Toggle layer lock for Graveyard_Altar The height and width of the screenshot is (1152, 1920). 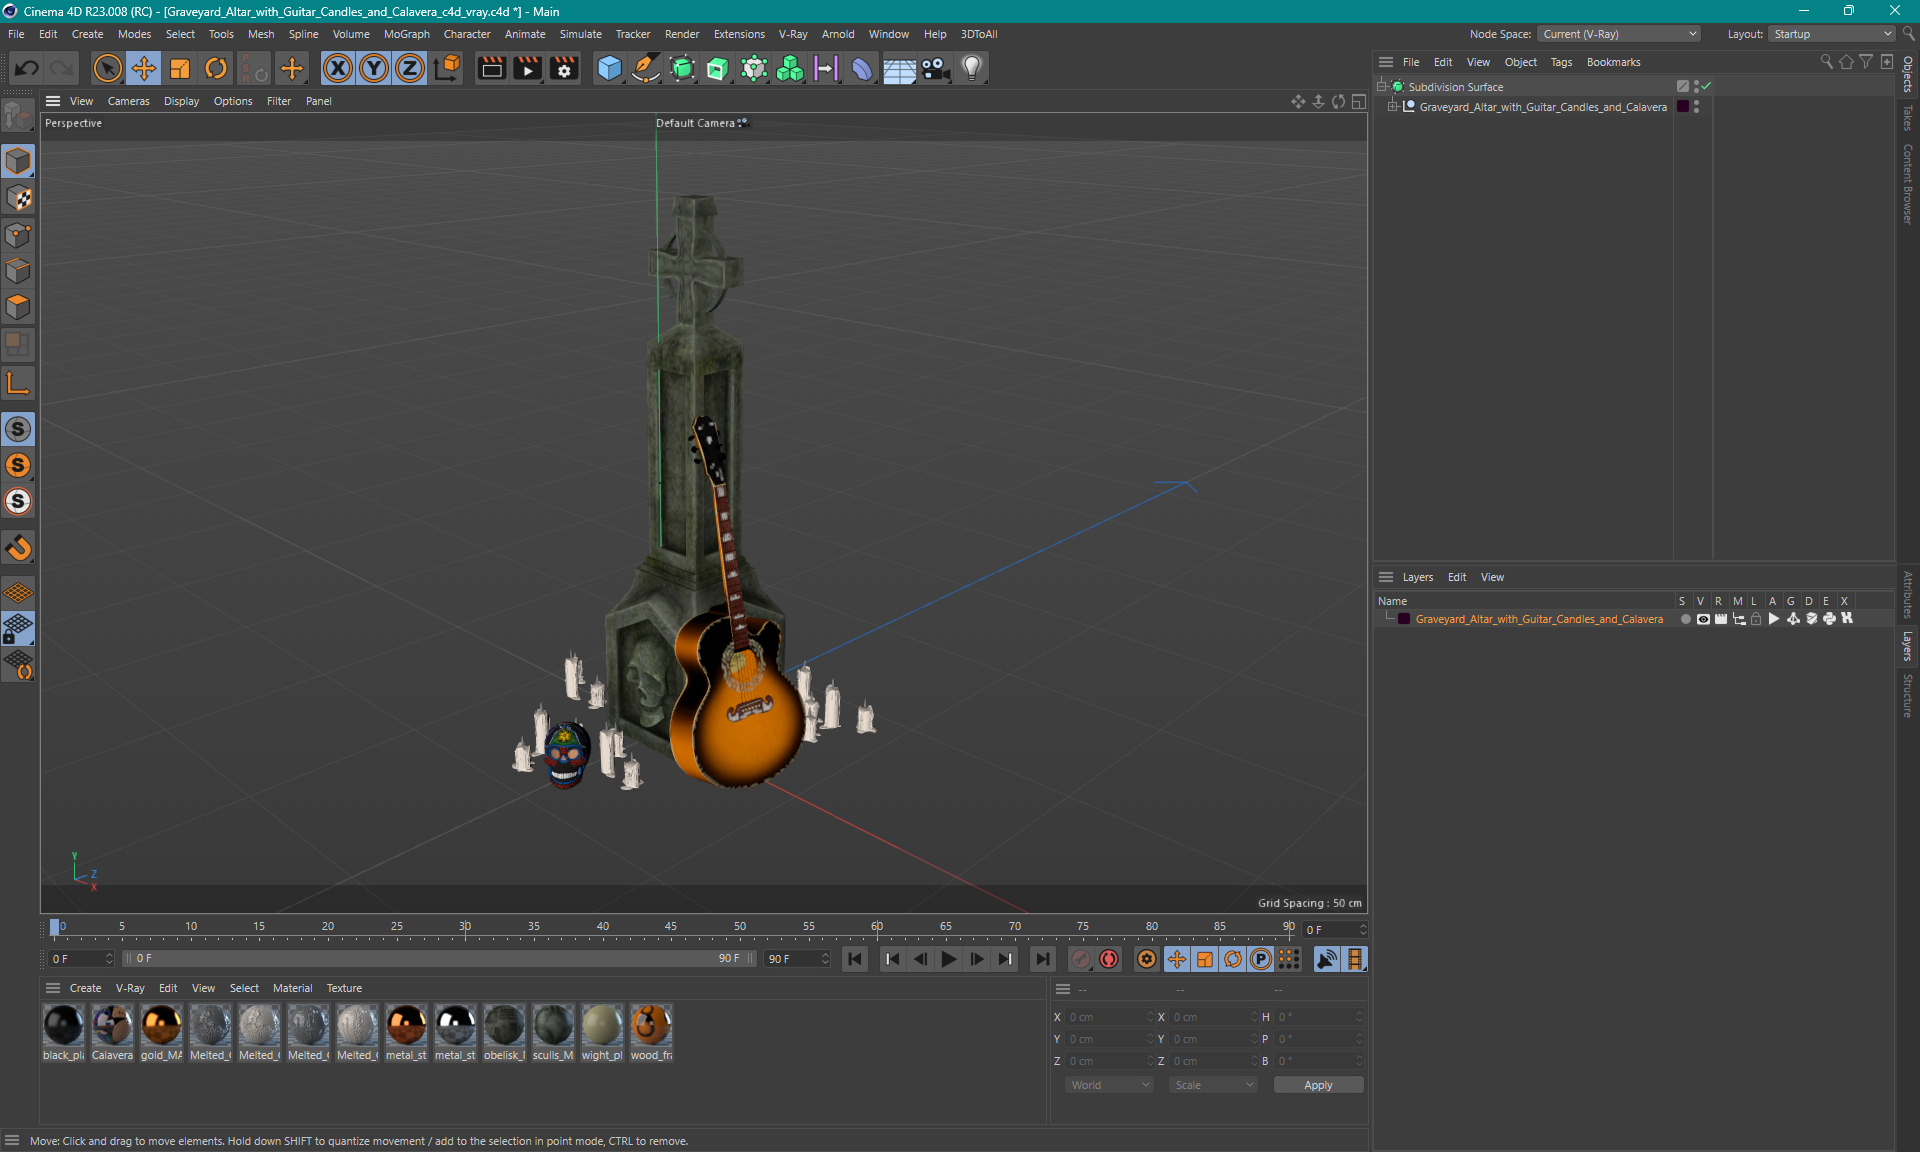point(1756,619)
